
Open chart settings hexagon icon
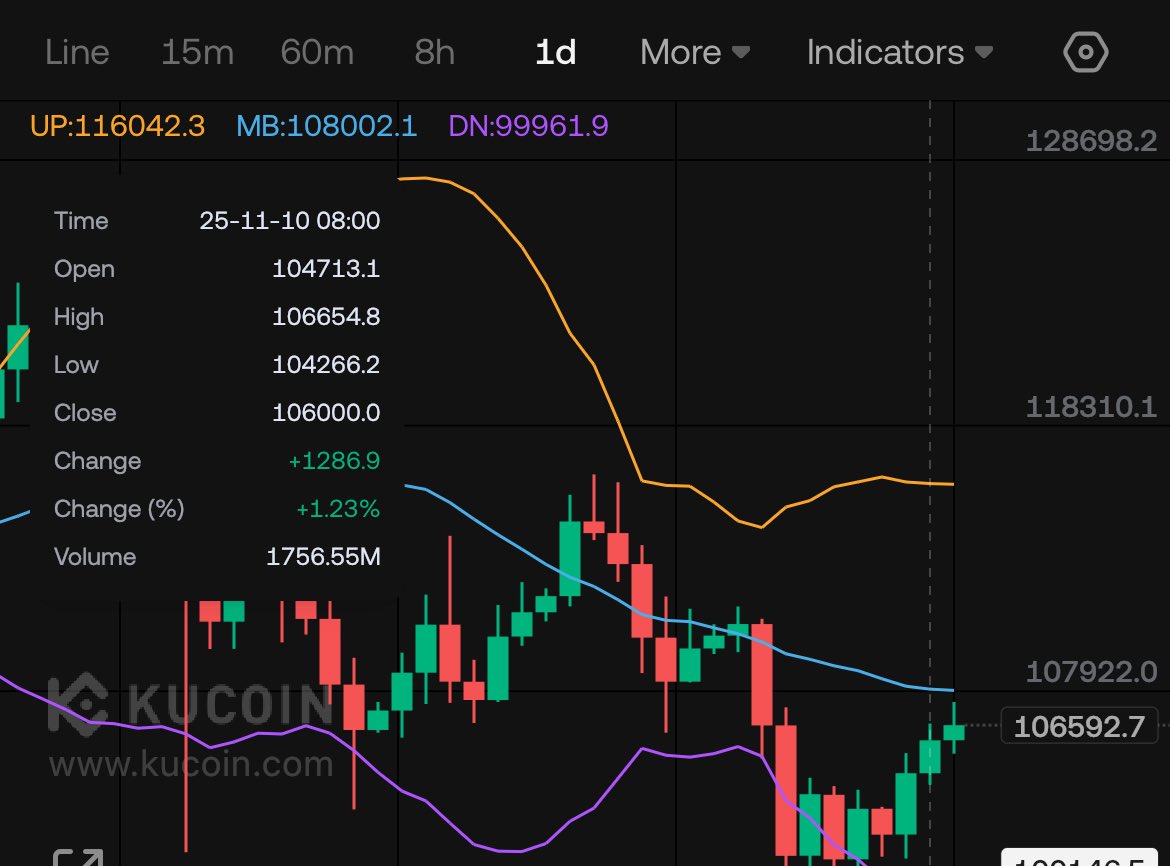1086,52
